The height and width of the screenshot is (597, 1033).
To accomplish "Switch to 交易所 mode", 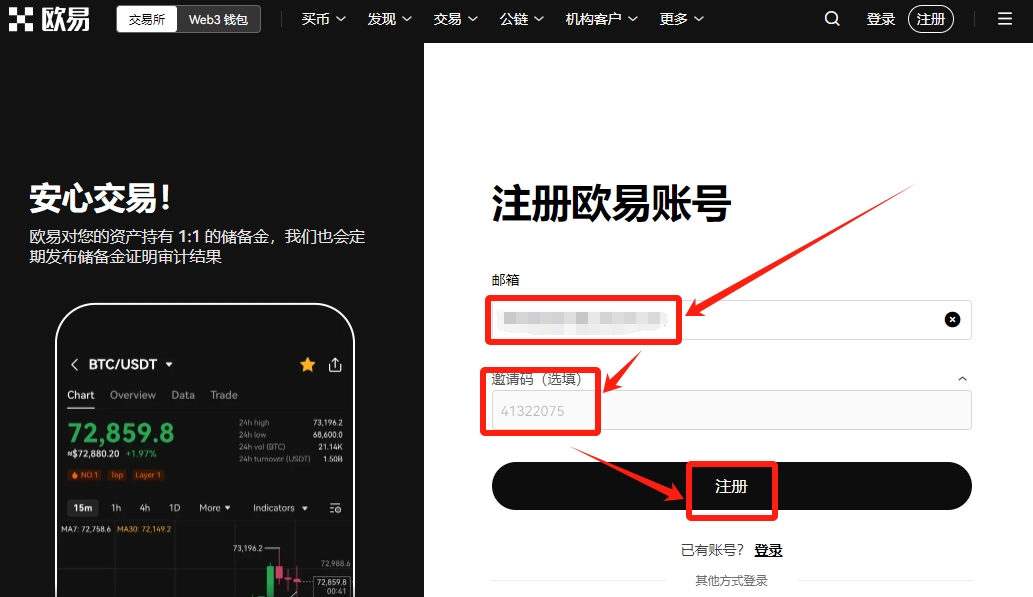I will (147, 19).
